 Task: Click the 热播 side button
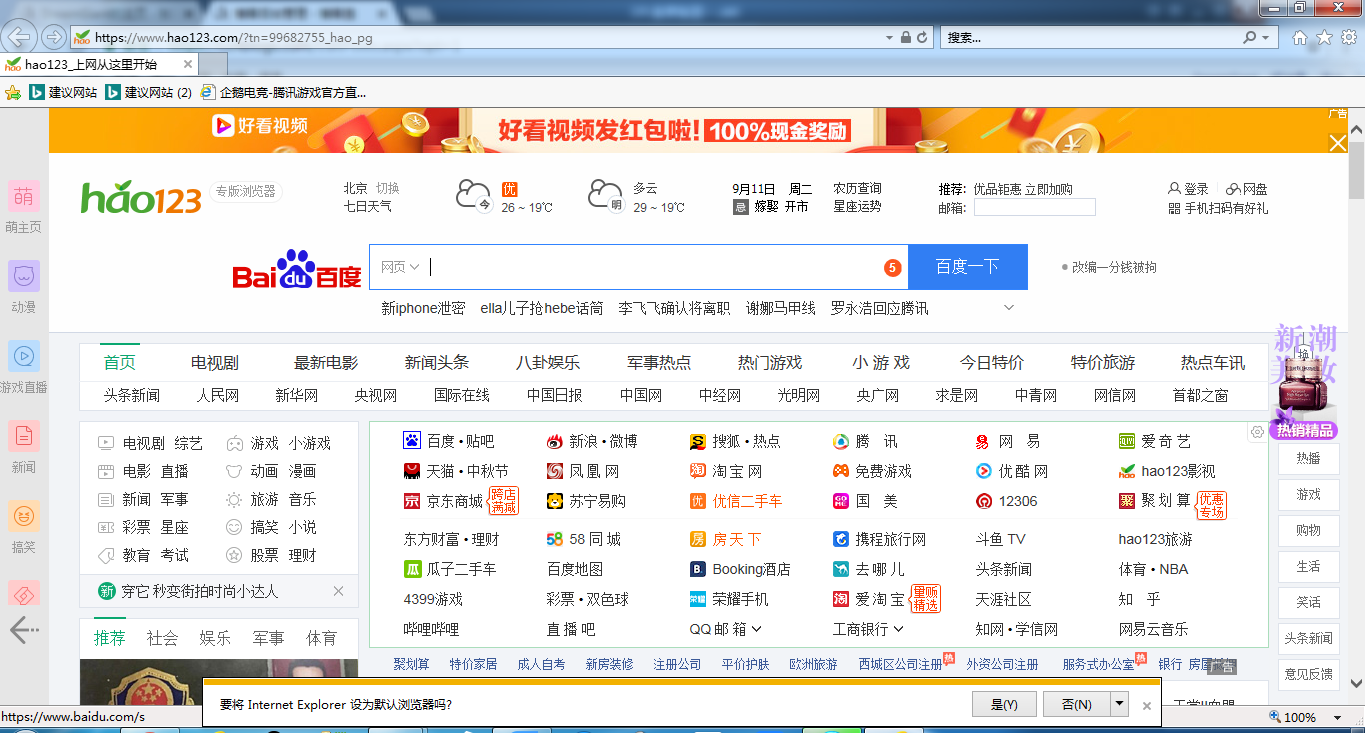click(1309, 458)
